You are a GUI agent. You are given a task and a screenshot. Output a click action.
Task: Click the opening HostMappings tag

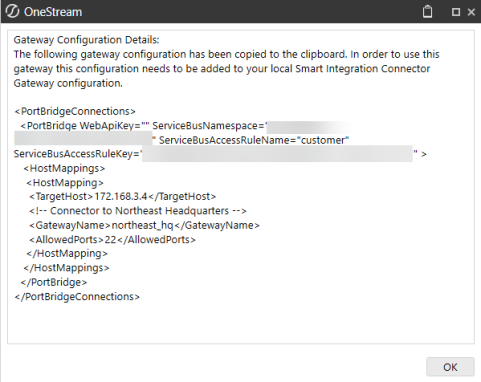tap(64, 168)
